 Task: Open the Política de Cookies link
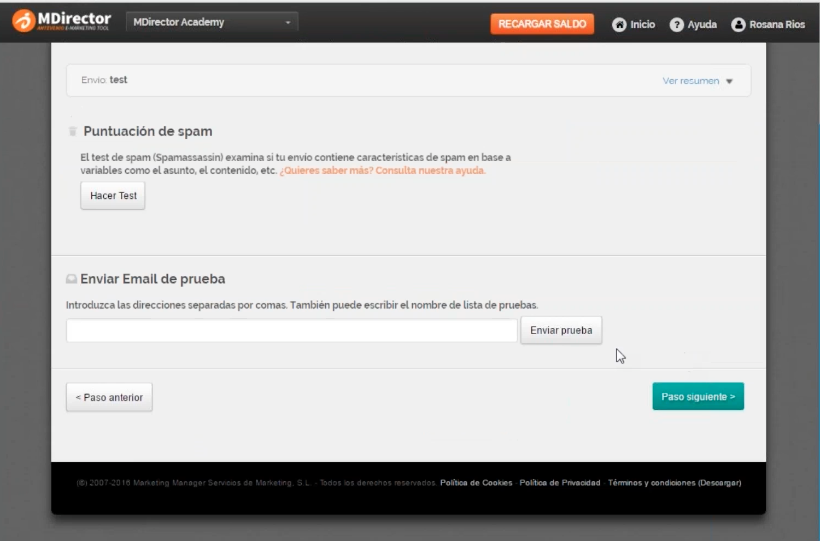[x=476, y=483]
